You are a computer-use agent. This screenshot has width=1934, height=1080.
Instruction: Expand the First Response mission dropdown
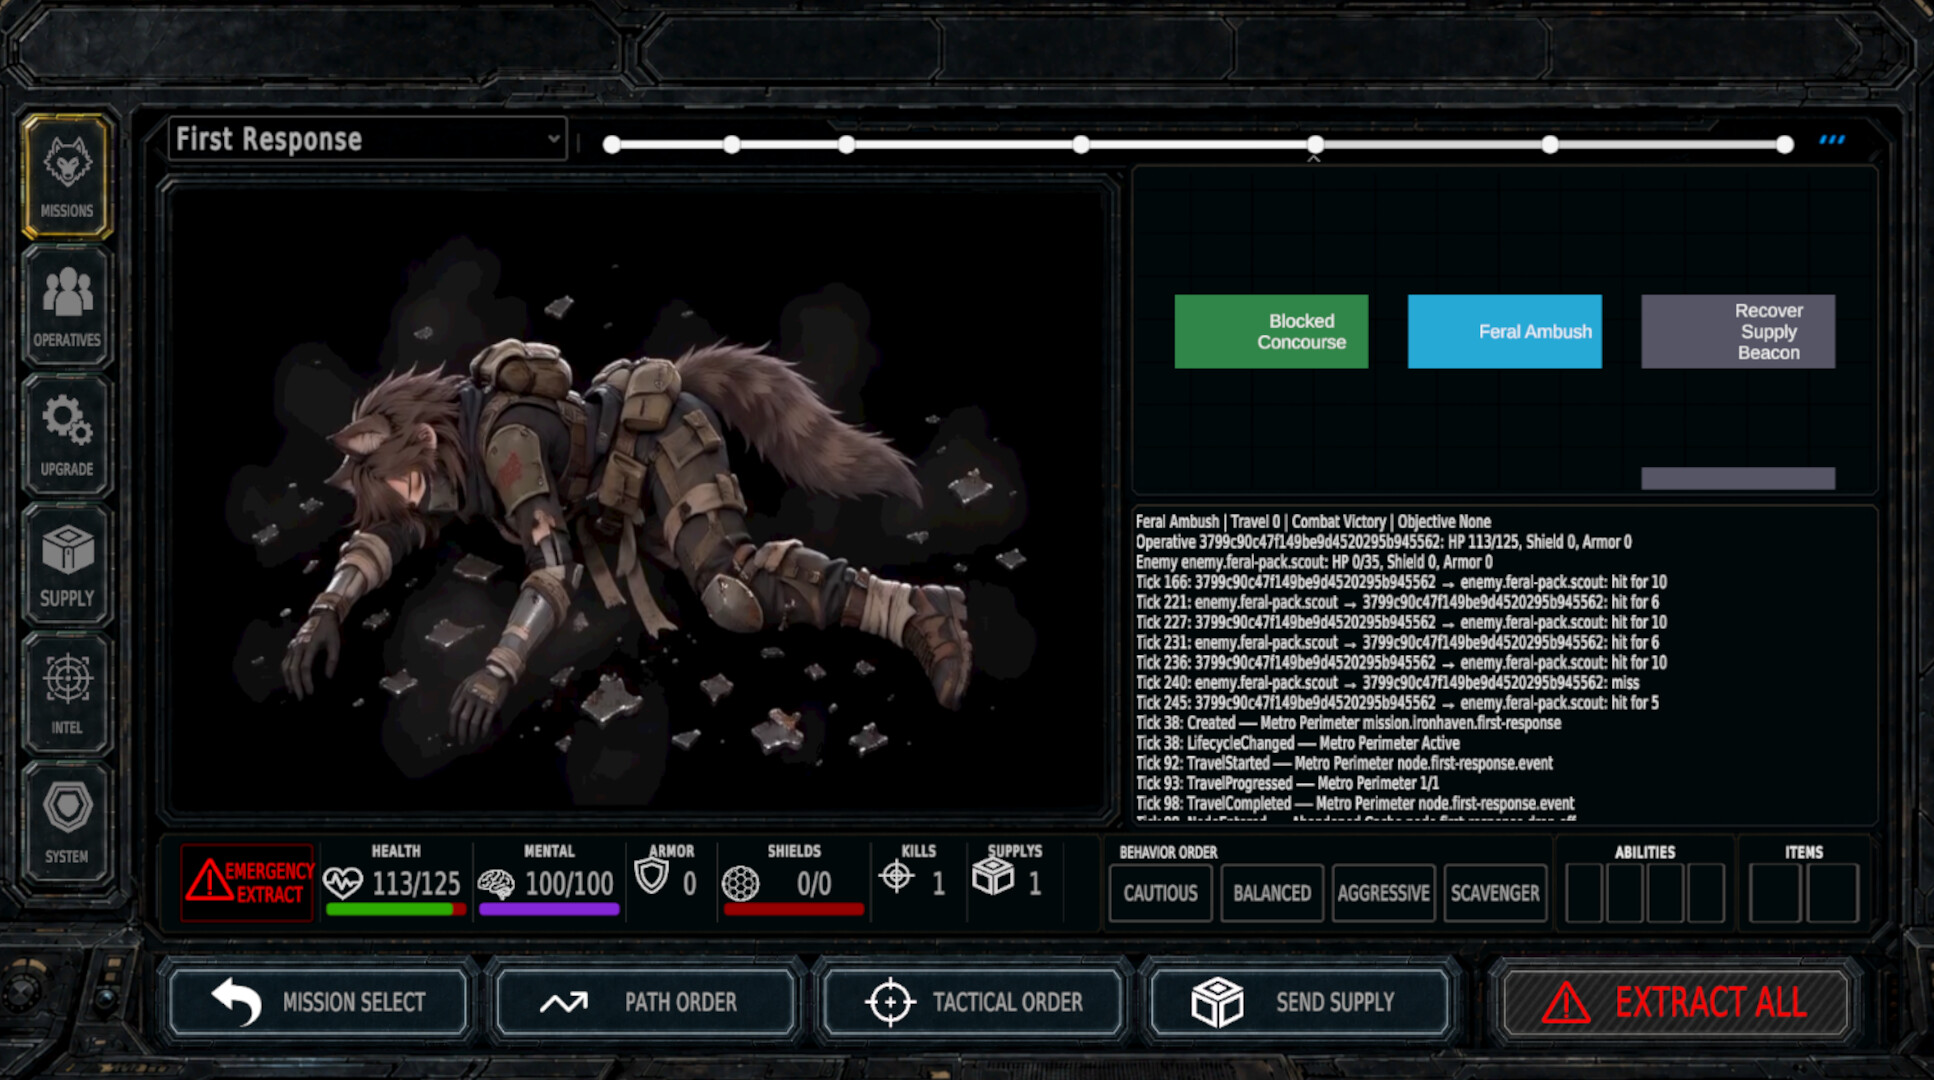367,139
